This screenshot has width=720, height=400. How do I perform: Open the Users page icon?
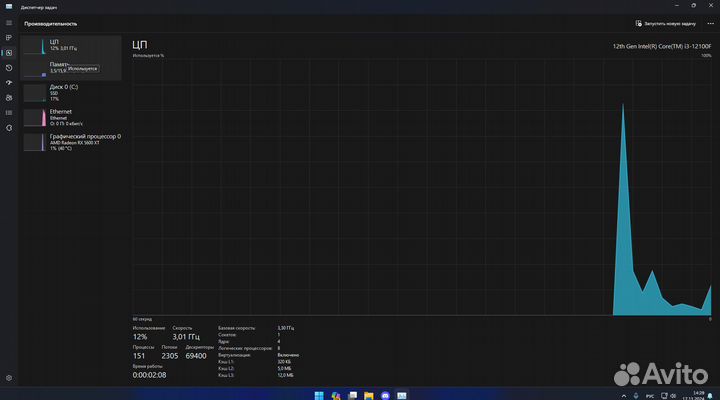(x=8, y=97)
